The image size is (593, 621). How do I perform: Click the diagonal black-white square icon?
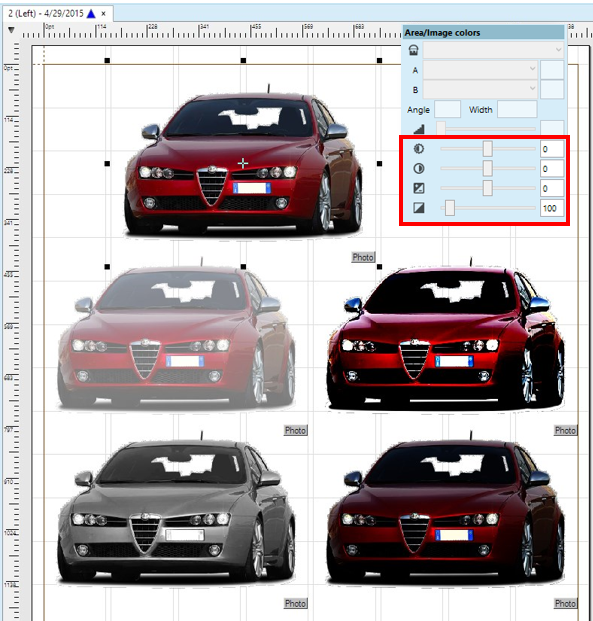tap(419, 208)
